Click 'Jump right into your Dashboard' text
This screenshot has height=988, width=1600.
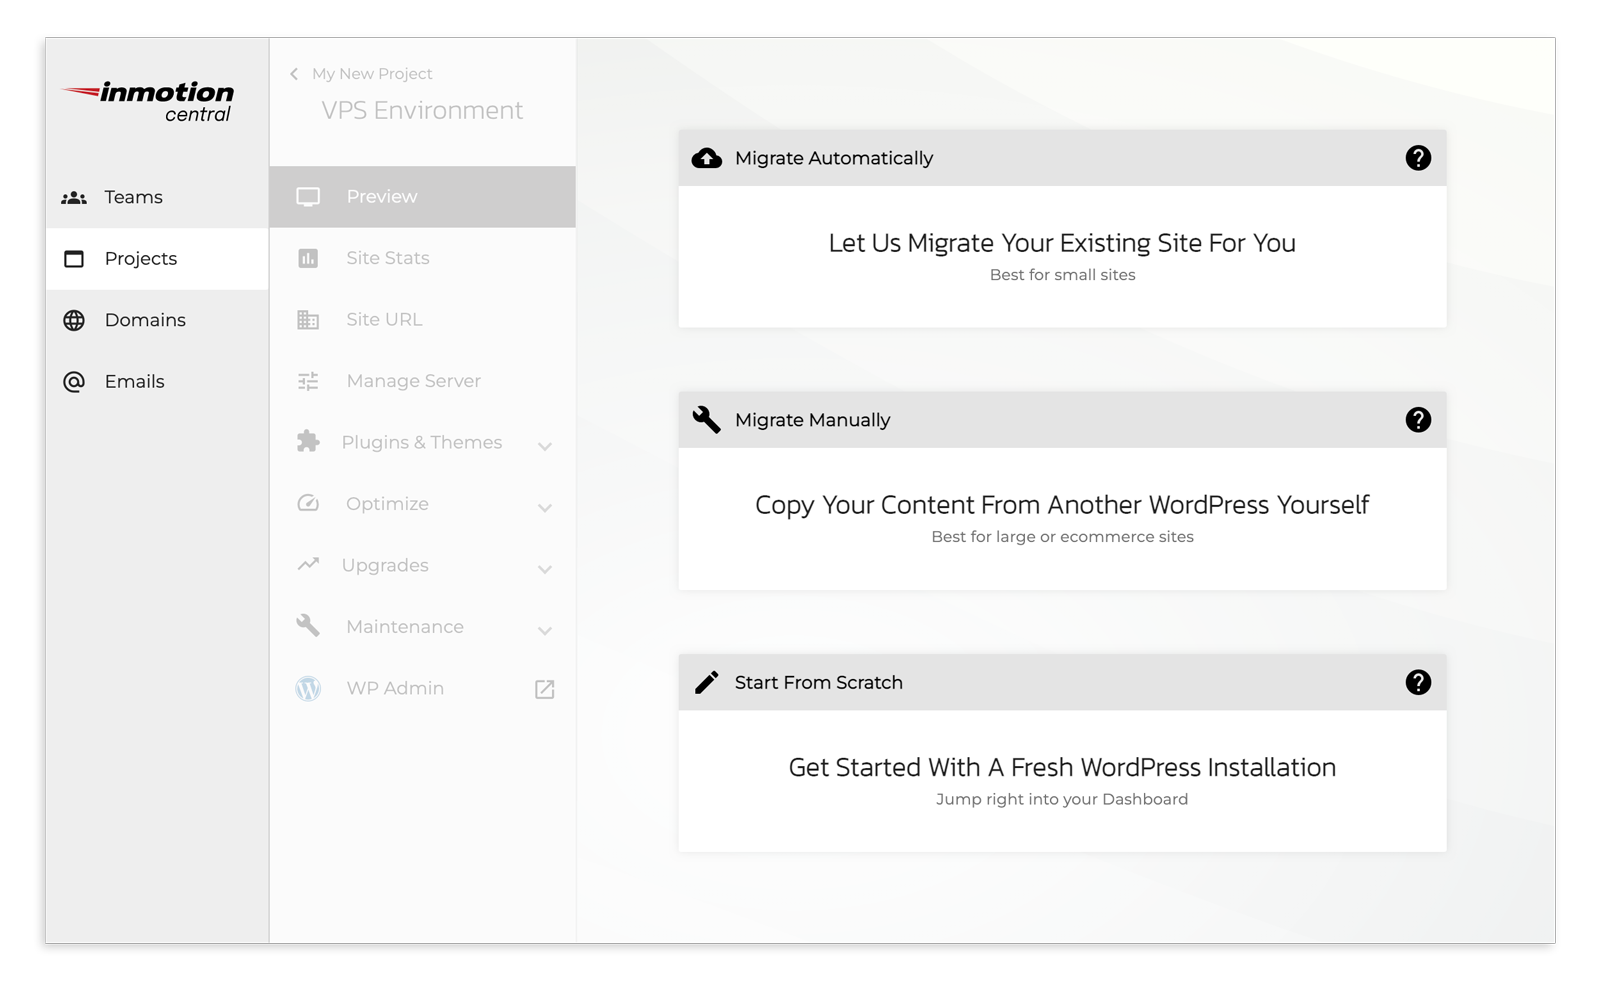coord(1062,799)
